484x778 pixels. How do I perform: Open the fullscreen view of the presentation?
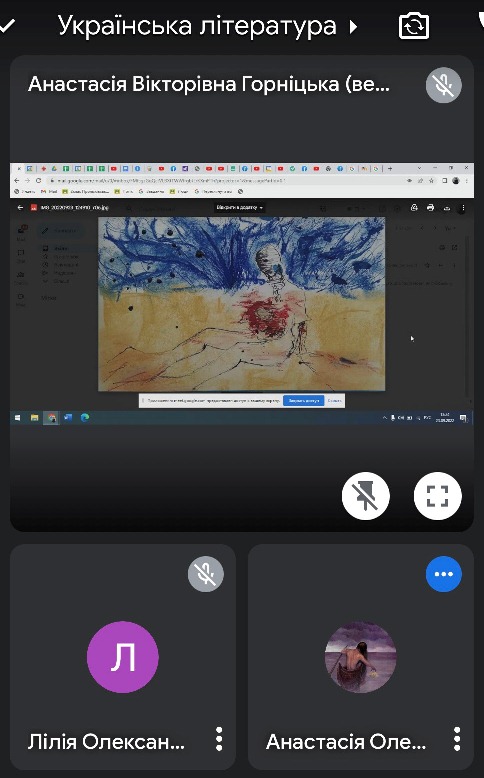point(437,496)
